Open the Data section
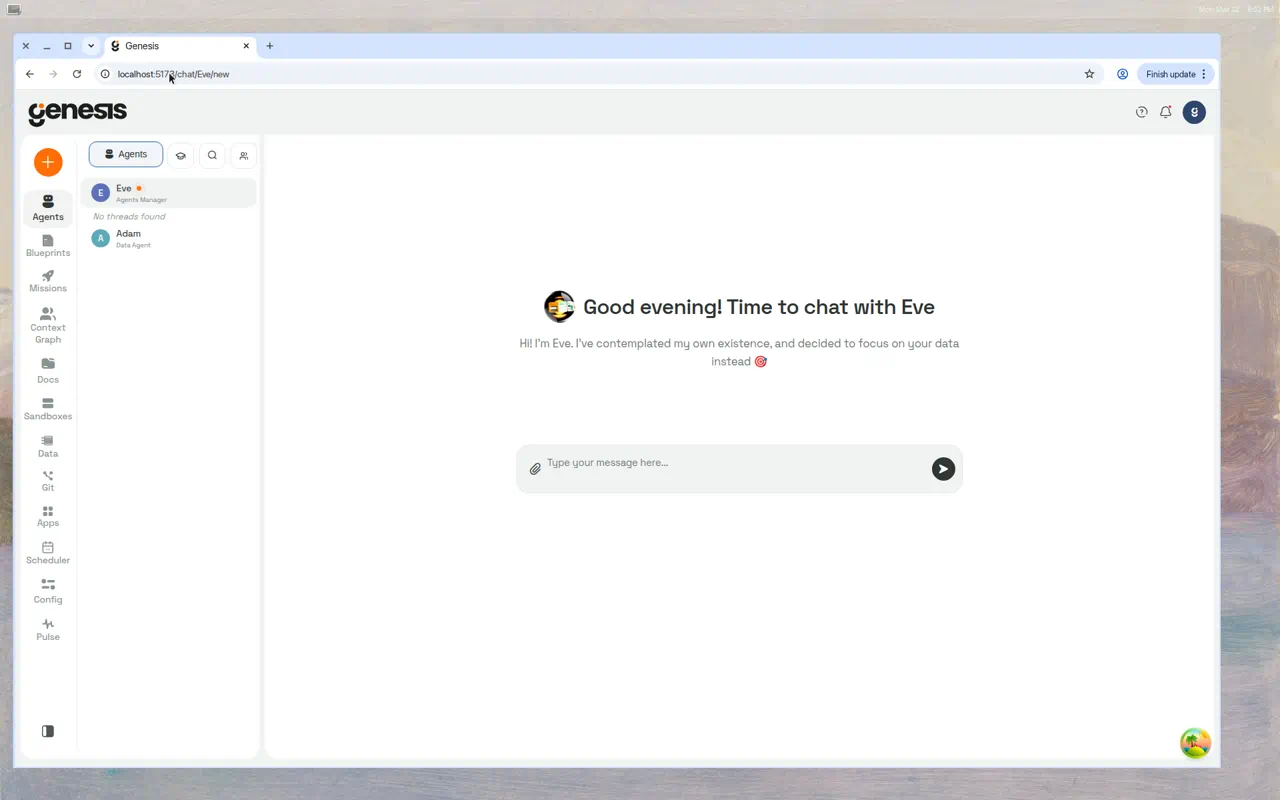The height and width of the screenshot is (800, 1280). (48, 446)
